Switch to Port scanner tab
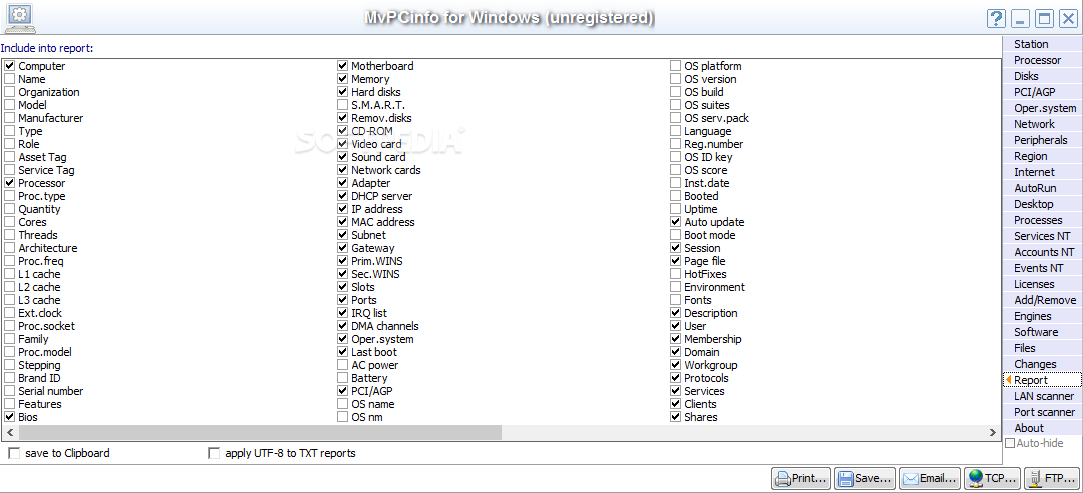The width and height of the screenshot is (1083, 493). (x=1042, y=412)
